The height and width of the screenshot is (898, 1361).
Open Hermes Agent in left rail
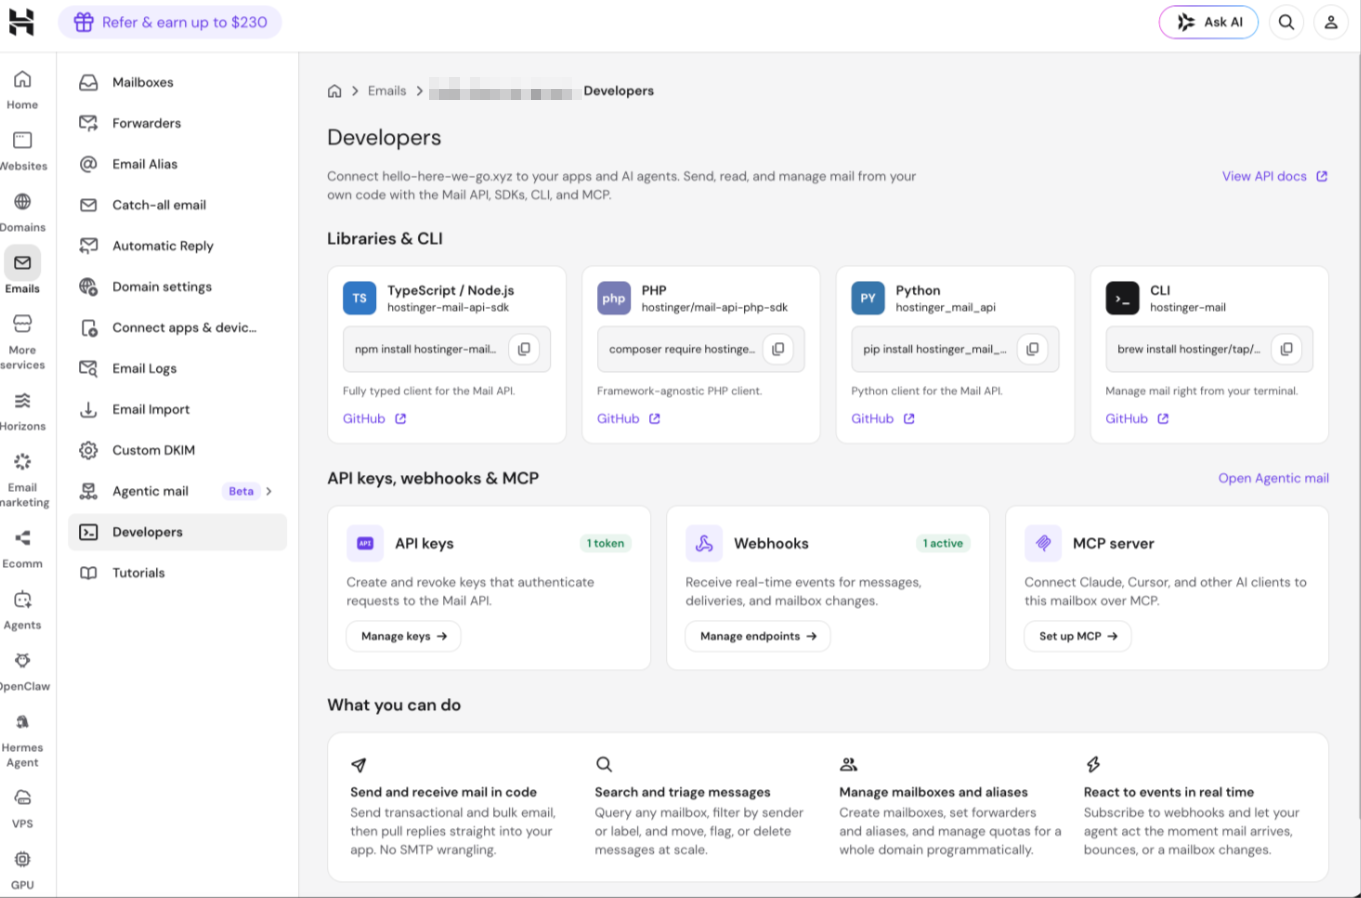(x=22, y=741)
